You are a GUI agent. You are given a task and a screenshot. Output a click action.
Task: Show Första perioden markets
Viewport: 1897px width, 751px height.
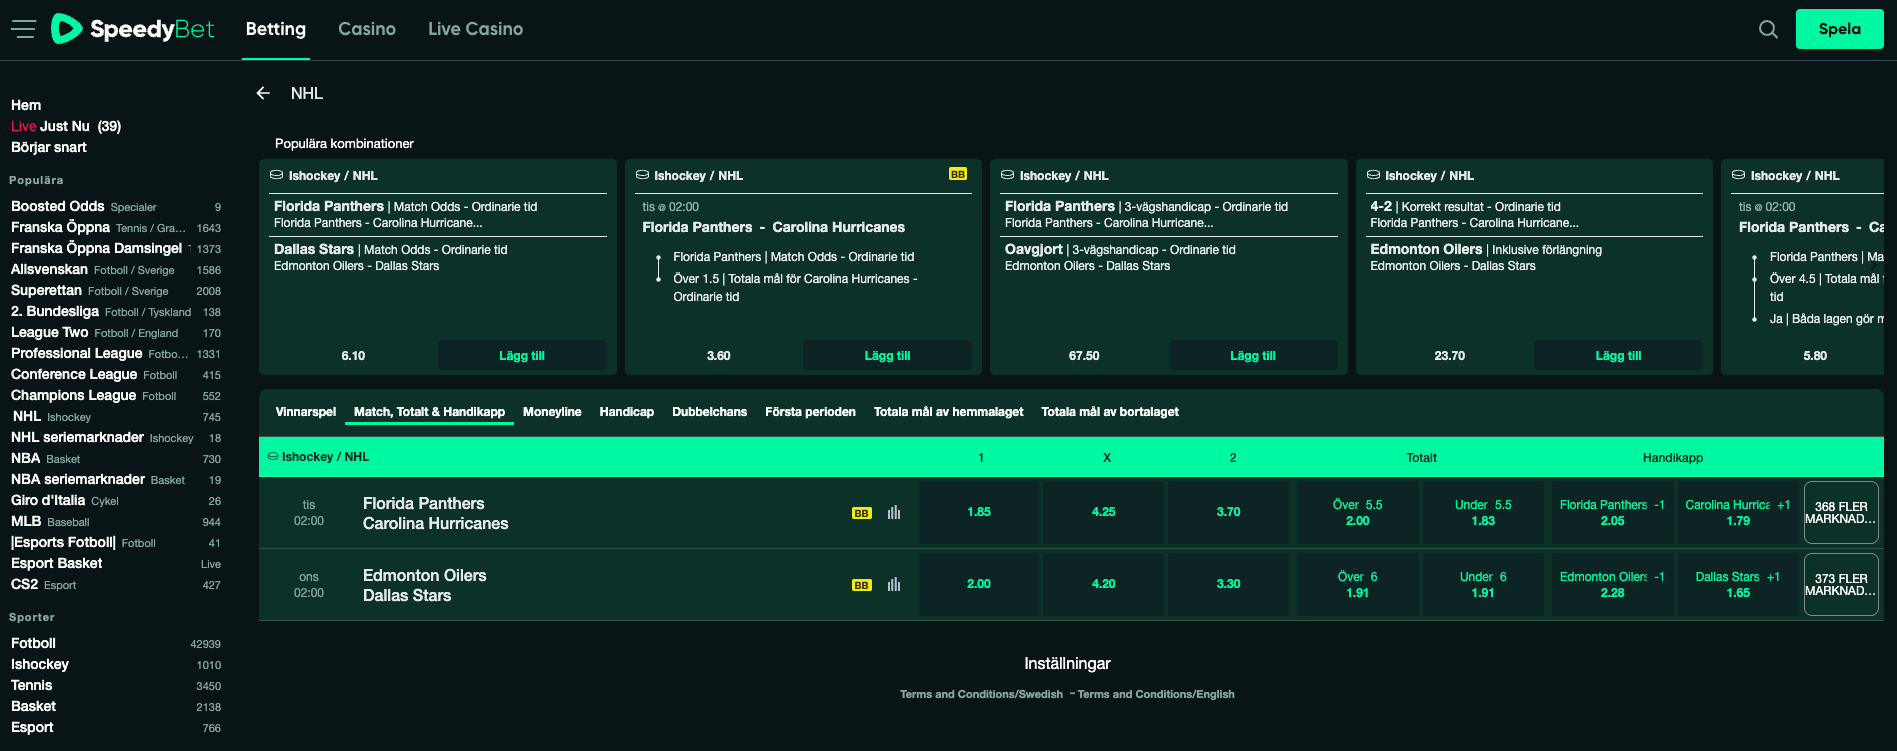[810, 412]
